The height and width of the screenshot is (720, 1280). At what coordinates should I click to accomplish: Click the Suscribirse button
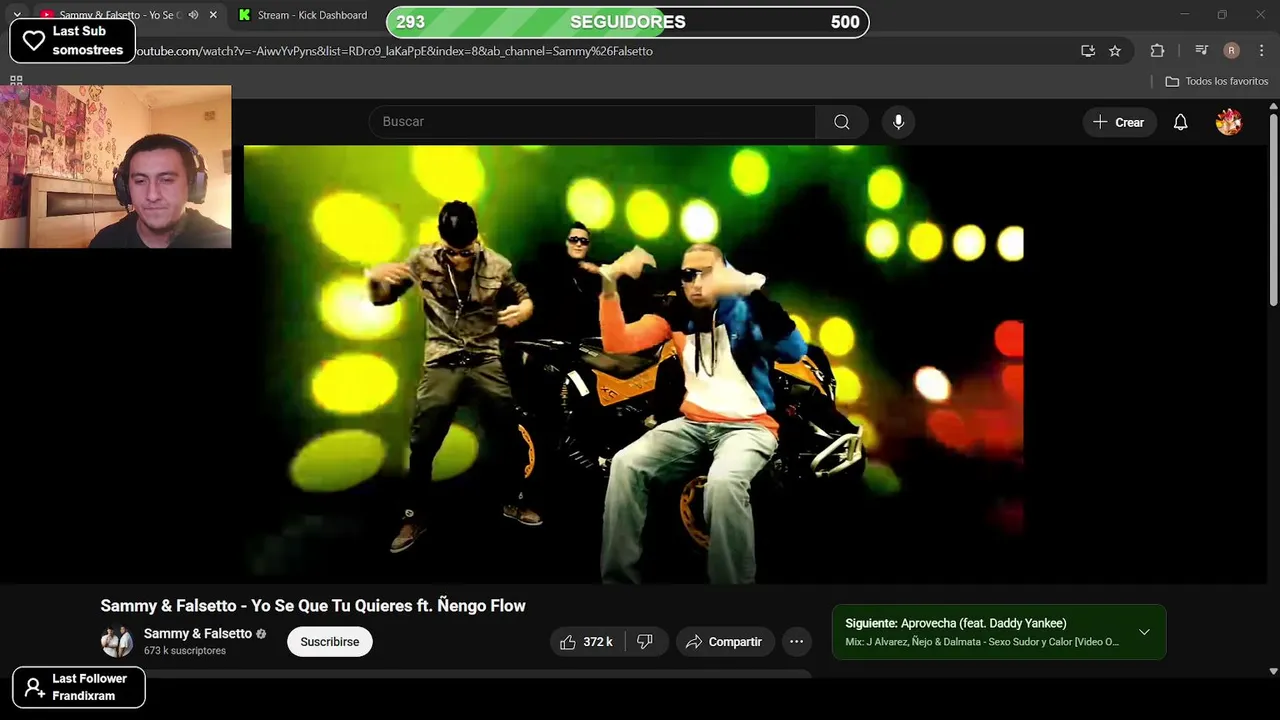tap(330, 642)
